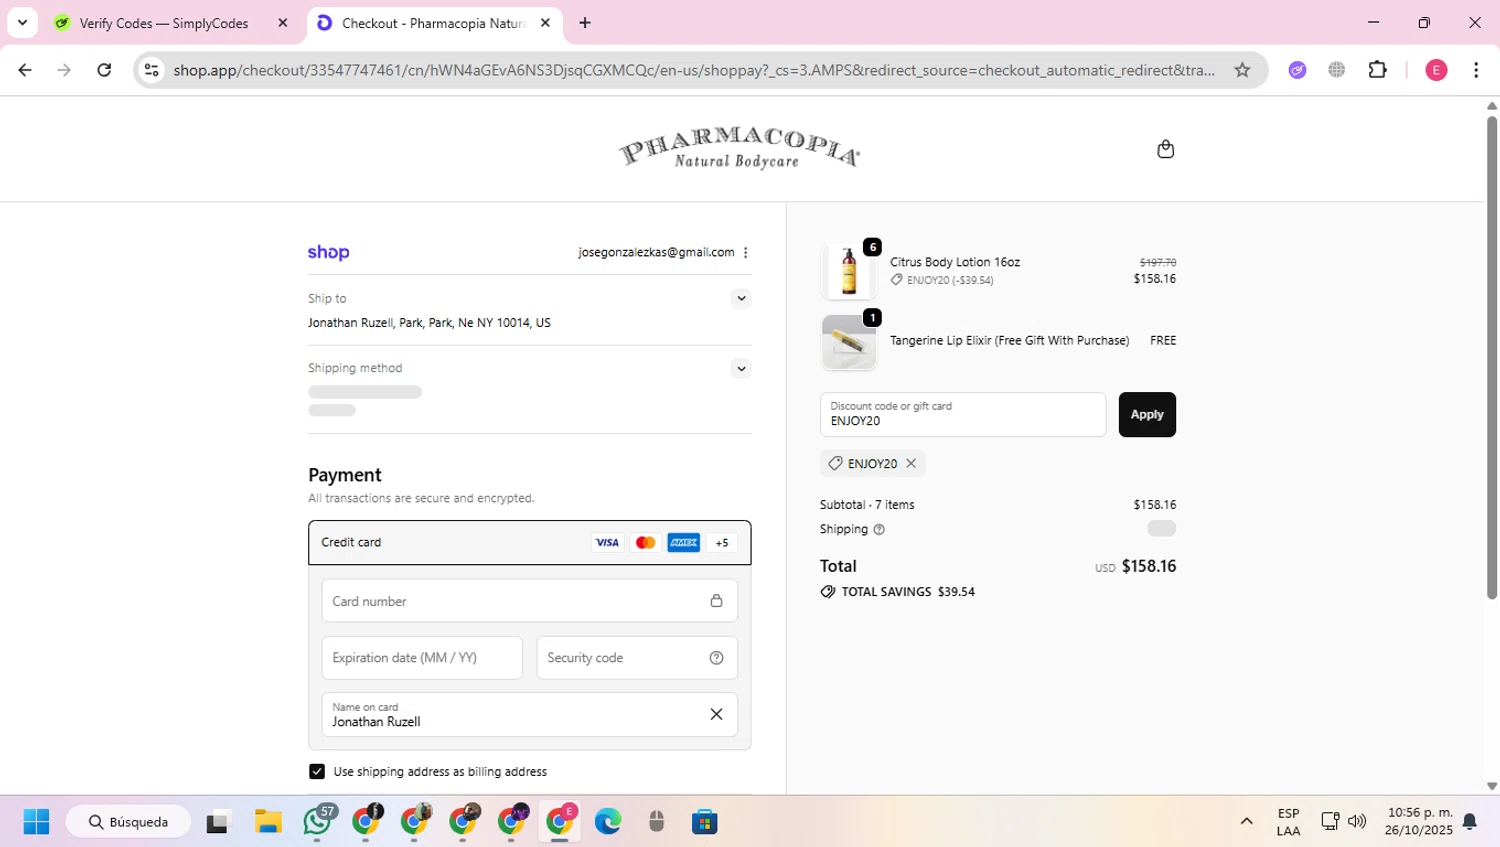1500x847 pixels.
Task: Select the Checkout - Pharmacopia tab
Action: click(x=433, y=23)
